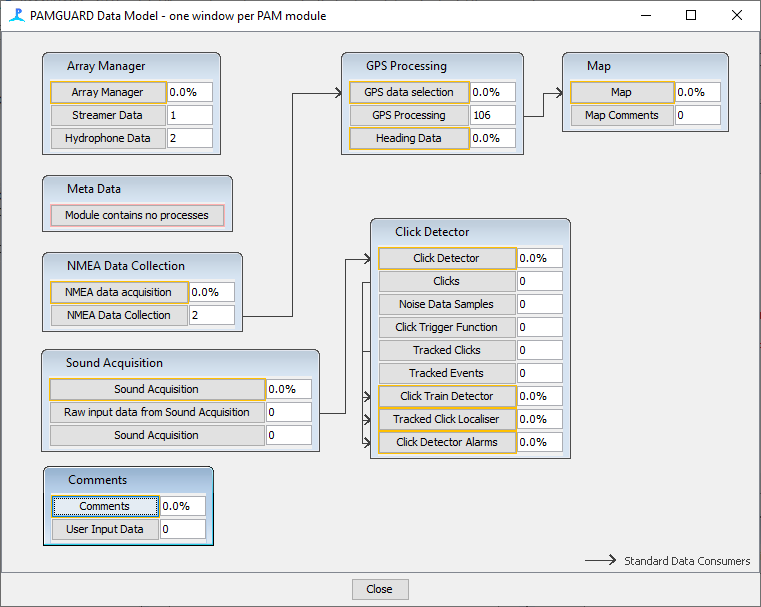Click the outlined Sound Acquisition process button
Viewport: 761px width, 607px height.
[x=157, y=389]
